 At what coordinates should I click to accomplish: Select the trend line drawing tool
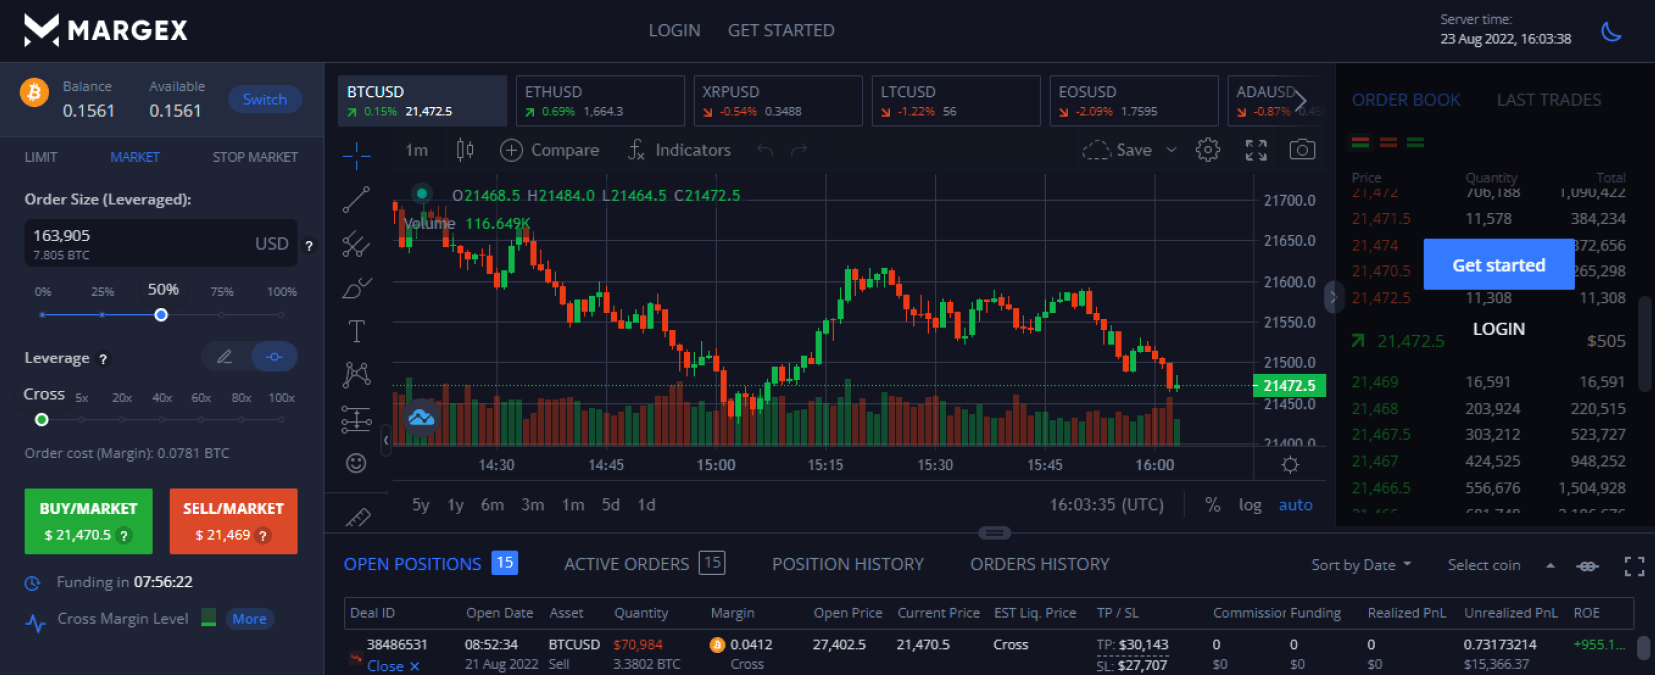click(x=356, y=200)
